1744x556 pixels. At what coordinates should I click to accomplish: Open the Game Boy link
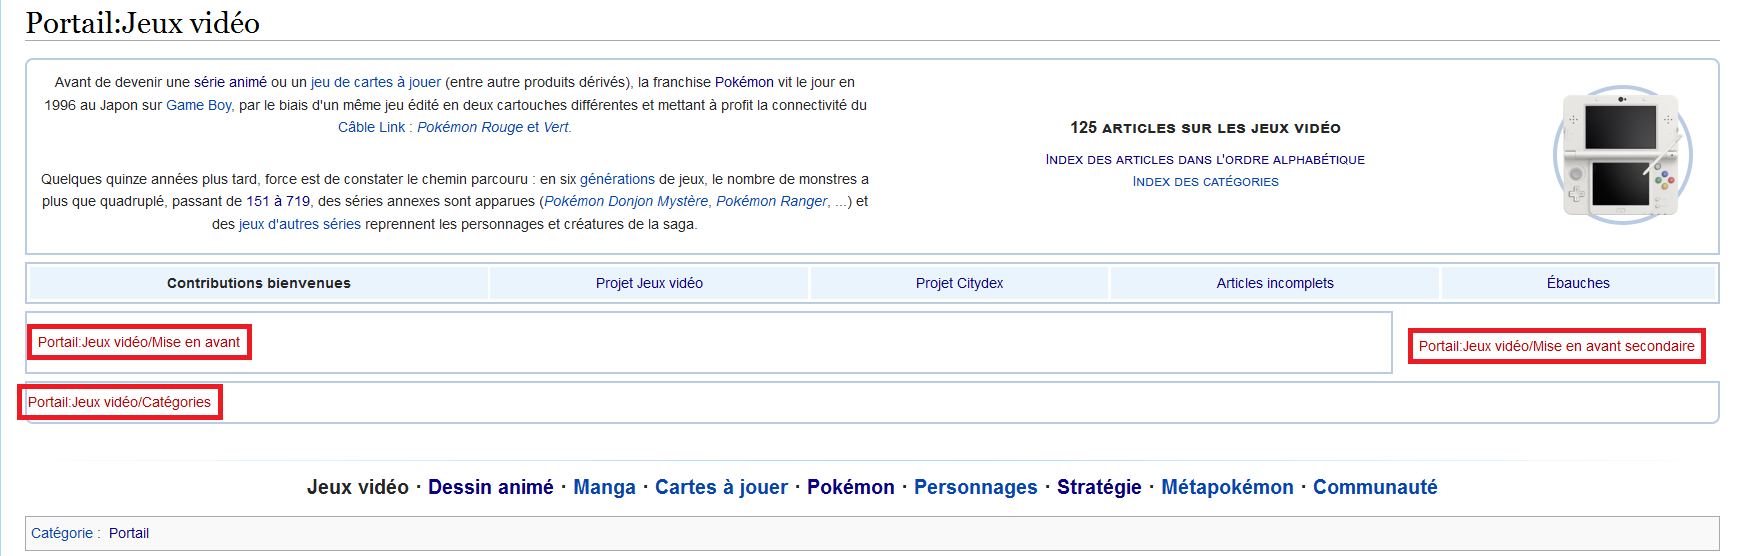[199, 105]
